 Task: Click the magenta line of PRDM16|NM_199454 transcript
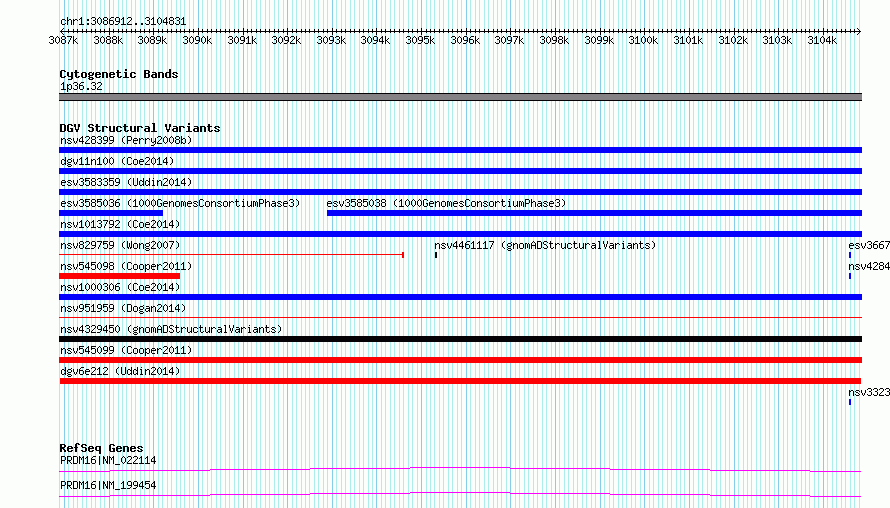[460, 494]
